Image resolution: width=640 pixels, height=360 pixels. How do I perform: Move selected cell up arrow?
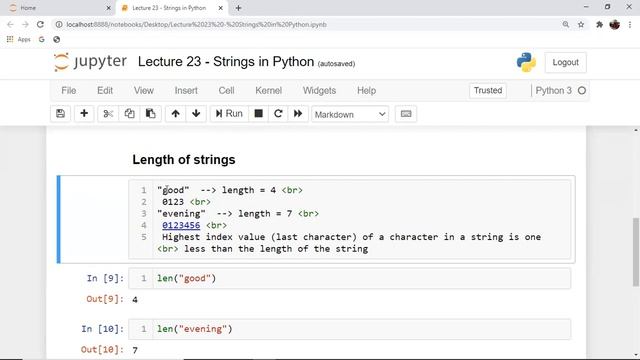point(176,114)
